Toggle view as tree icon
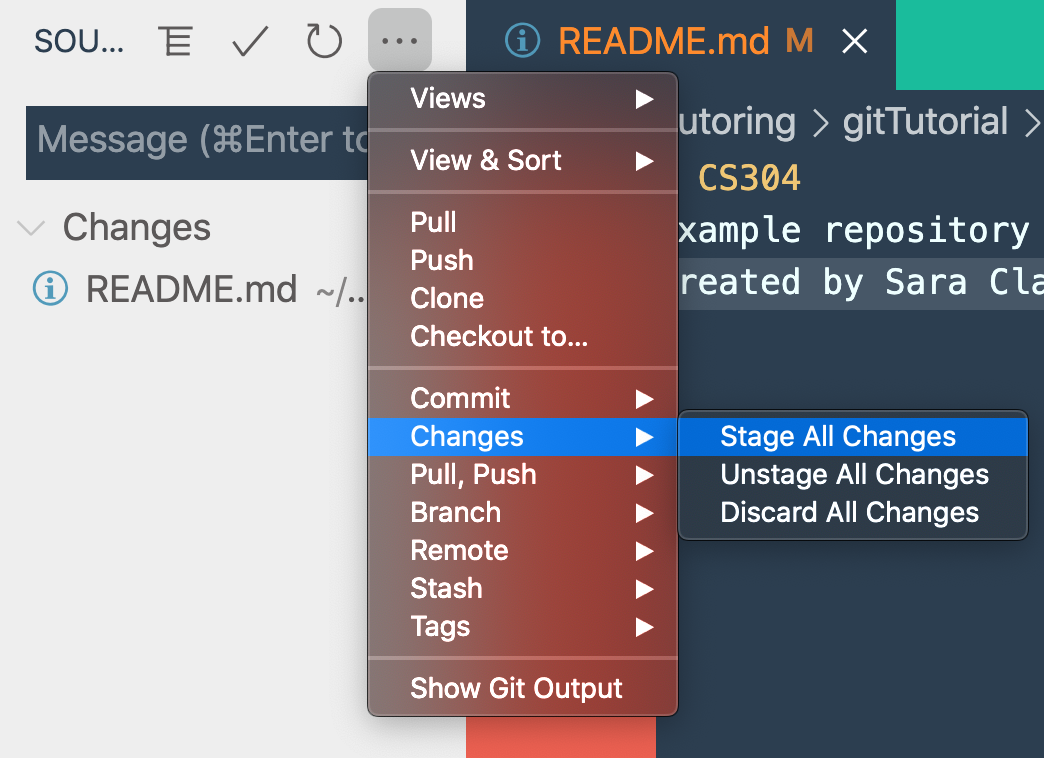Image resolution: width=1044 pixels, height=758 pixels. [176, 41]
